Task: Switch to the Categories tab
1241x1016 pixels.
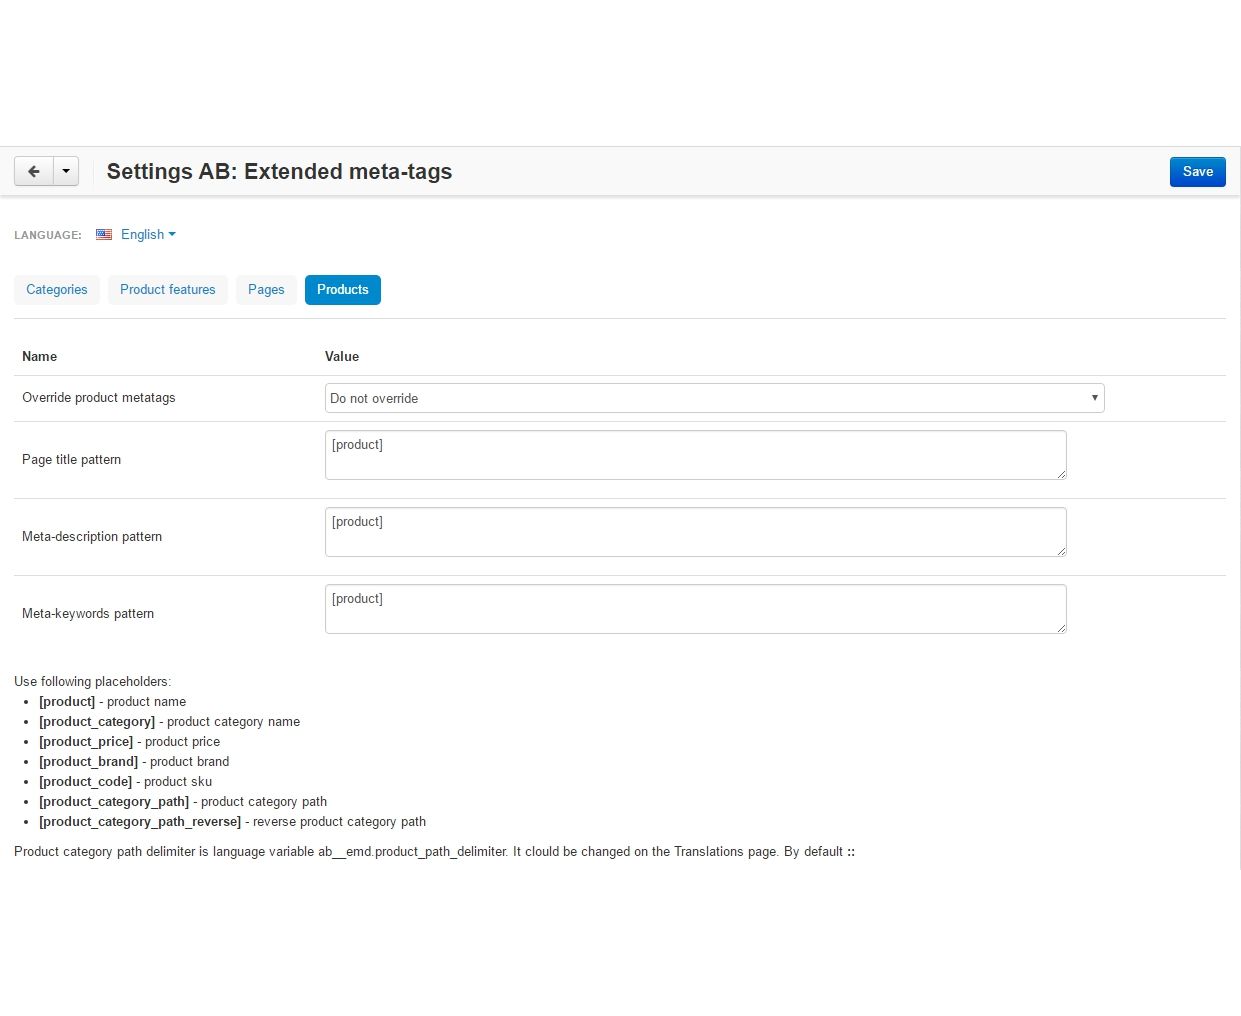Action: click(x=57, y=290)
